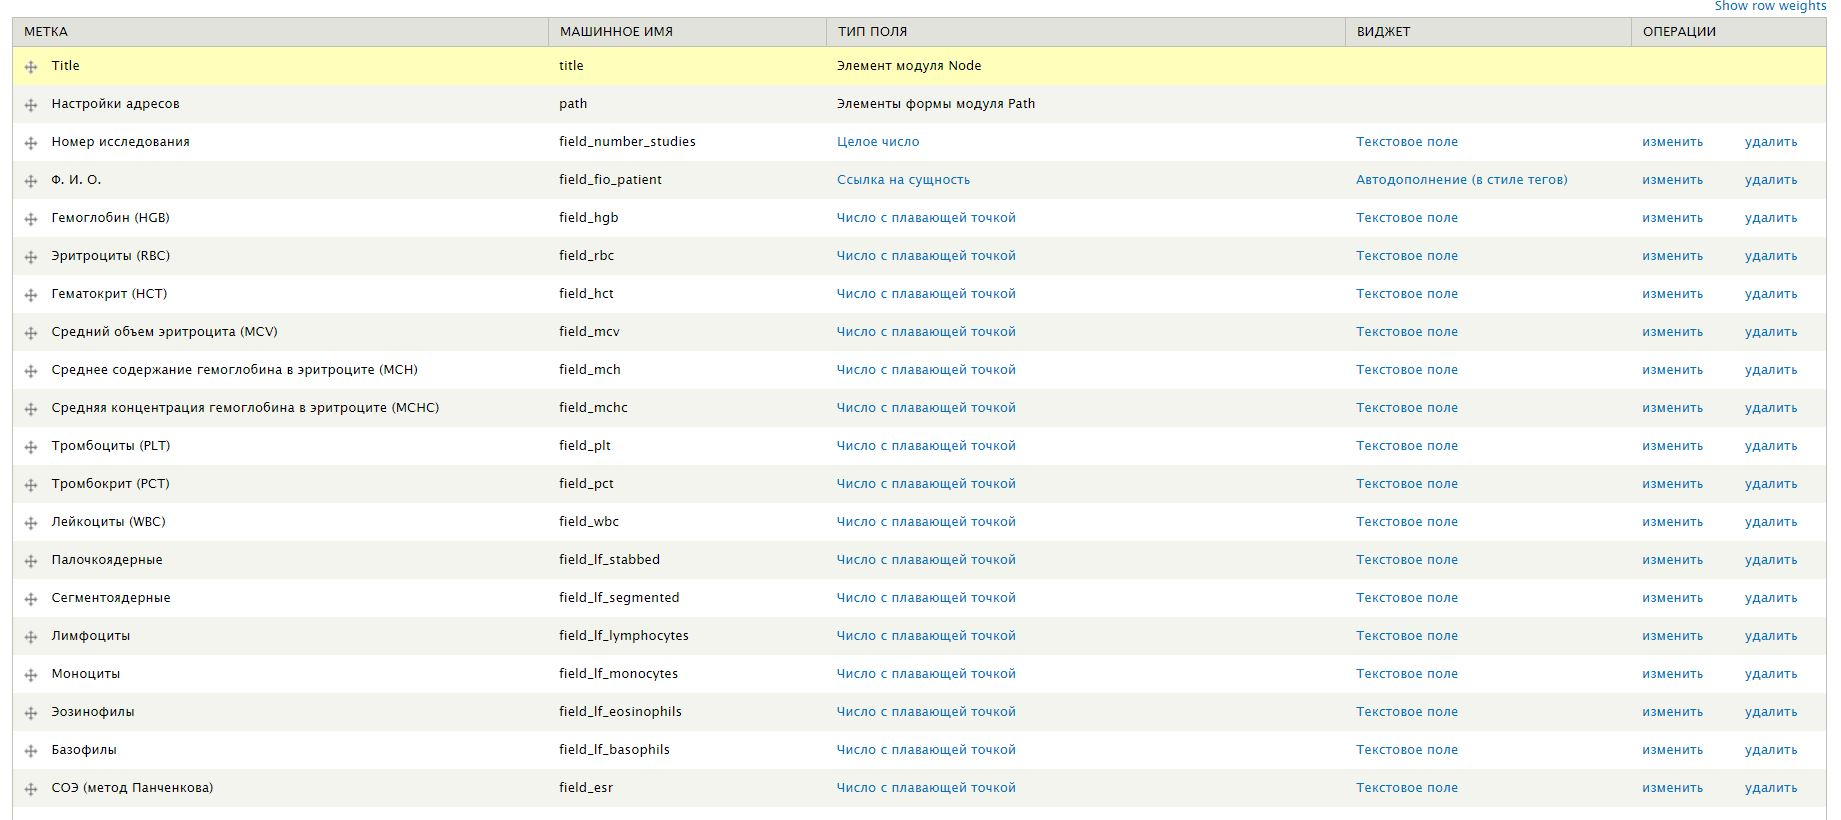Click the drag handle beside СОЭ (метод Панченкова)
Image resolution: width=1841 pixels, height=820 pixels.
(31, 789)
